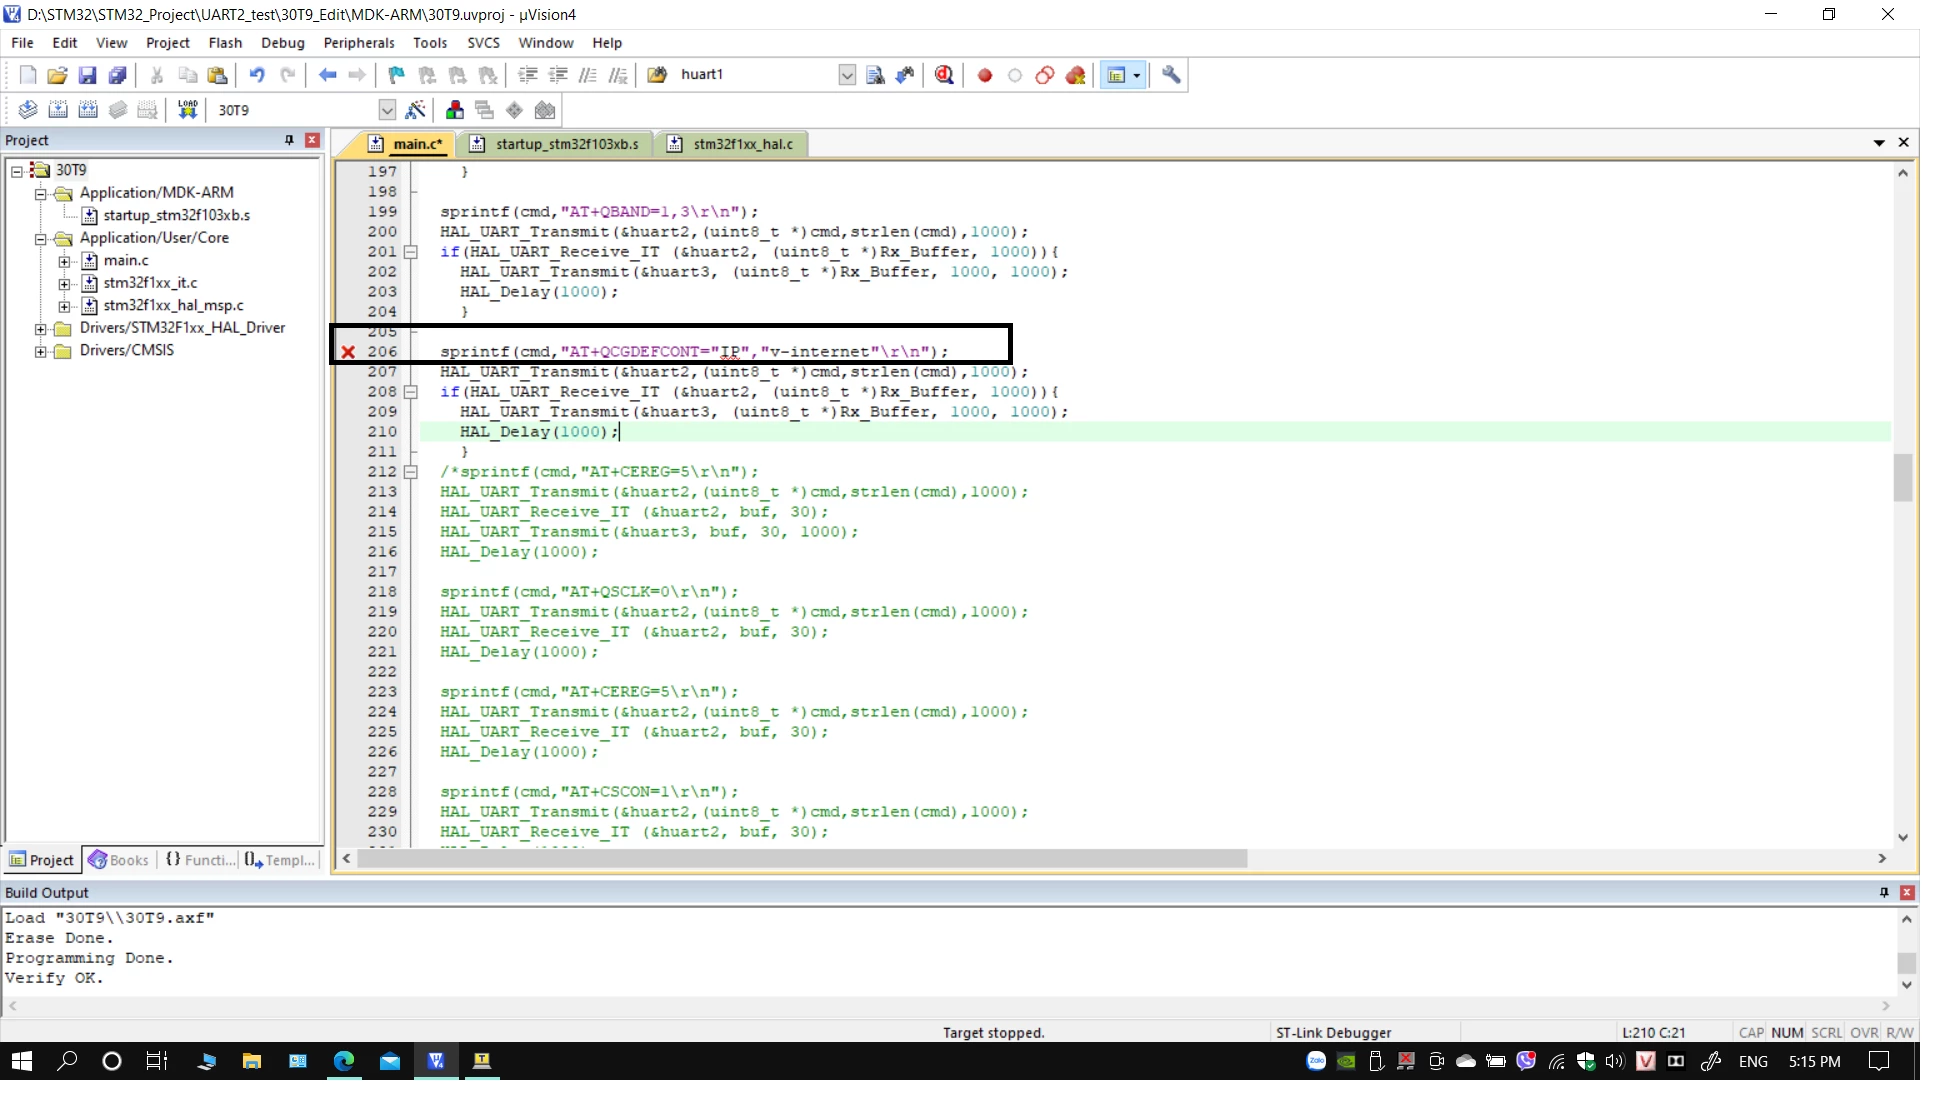This screenshot has width=1940, height=1096.
Task: Expand the huart1 find combo box
Action: [847, 75]
